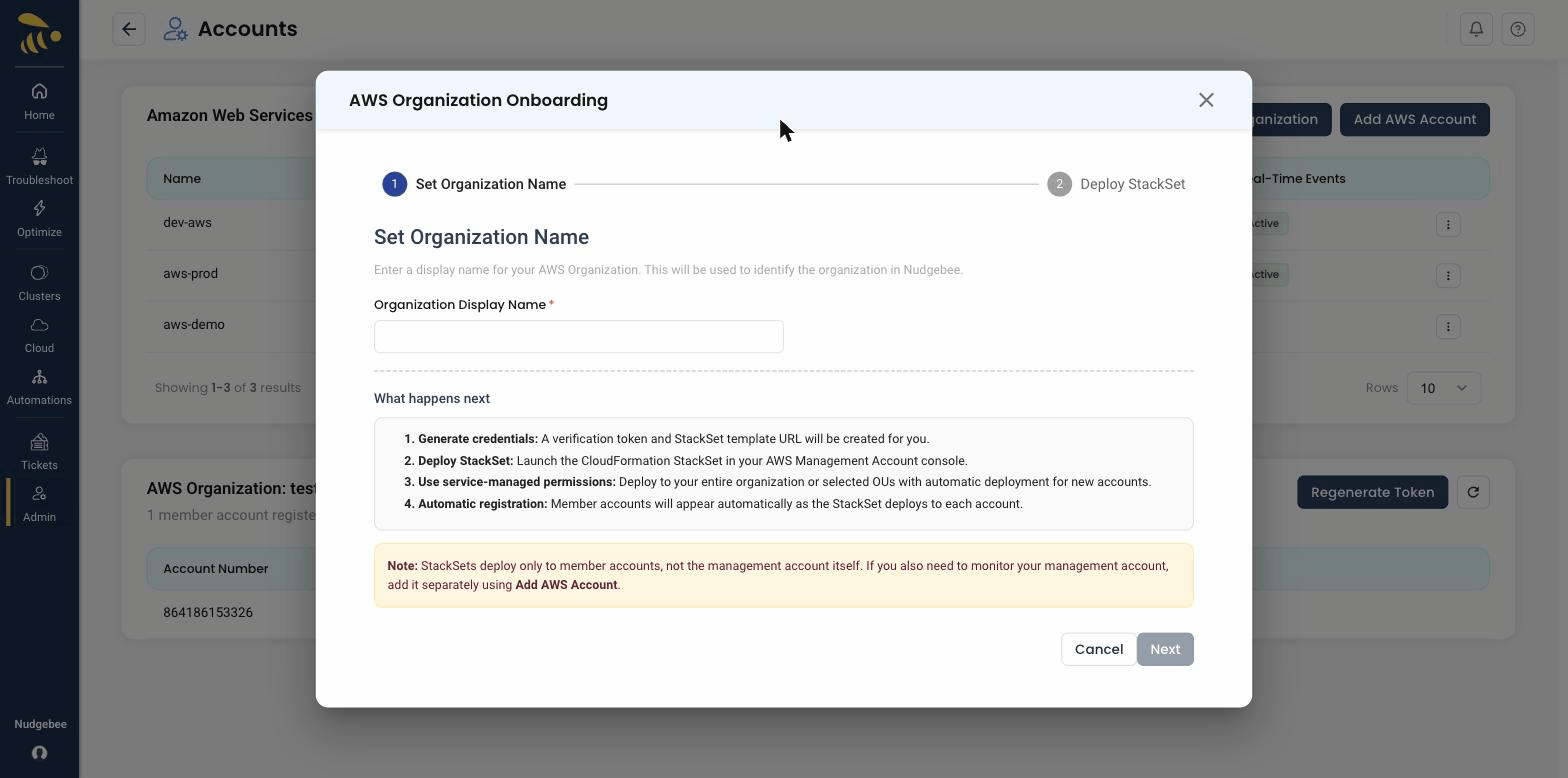Close the AWS Organization Onboarding dialog
1568x778 pixels.
point(1206,100)
